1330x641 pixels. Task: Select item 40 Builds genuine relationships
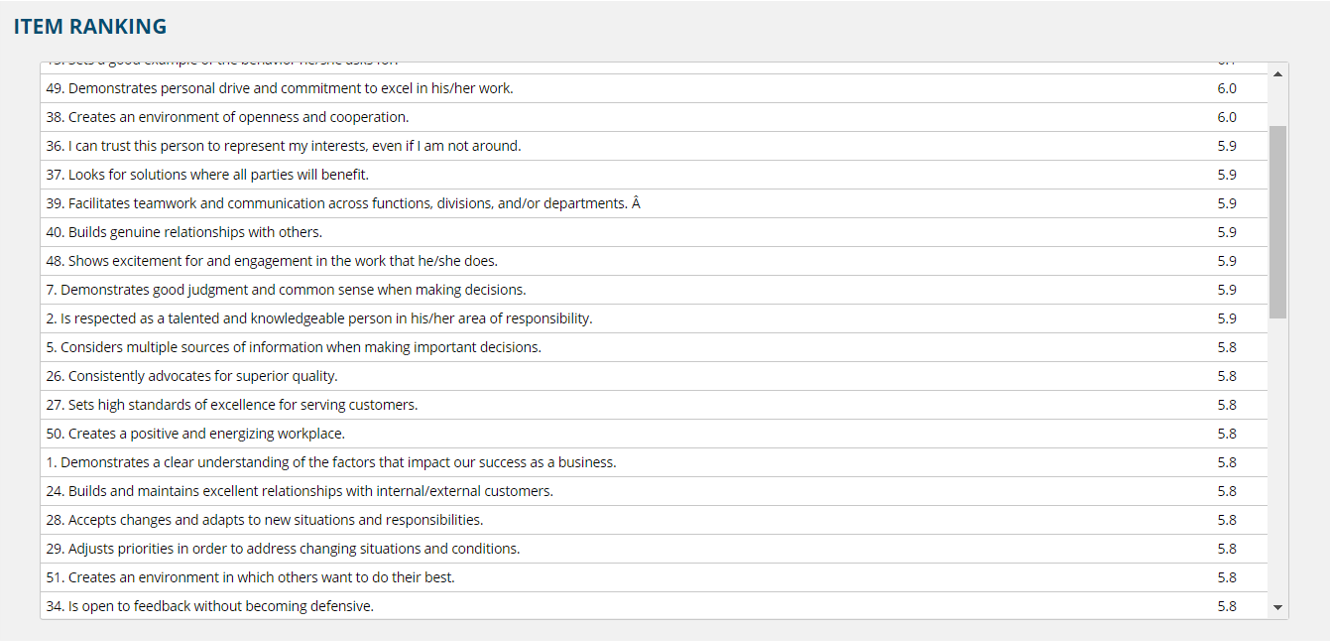point(654,232)
